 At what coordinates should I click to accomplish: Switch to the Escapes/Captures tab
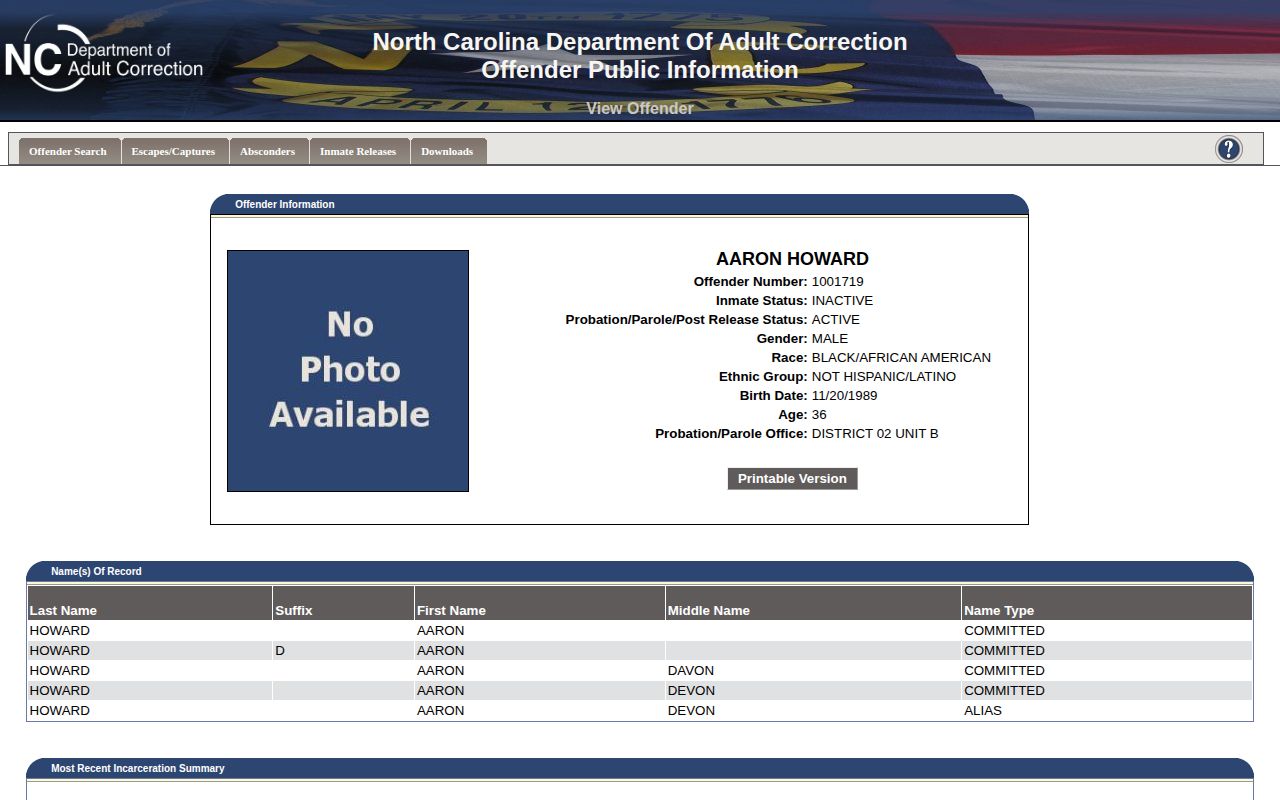pos(173,151)
